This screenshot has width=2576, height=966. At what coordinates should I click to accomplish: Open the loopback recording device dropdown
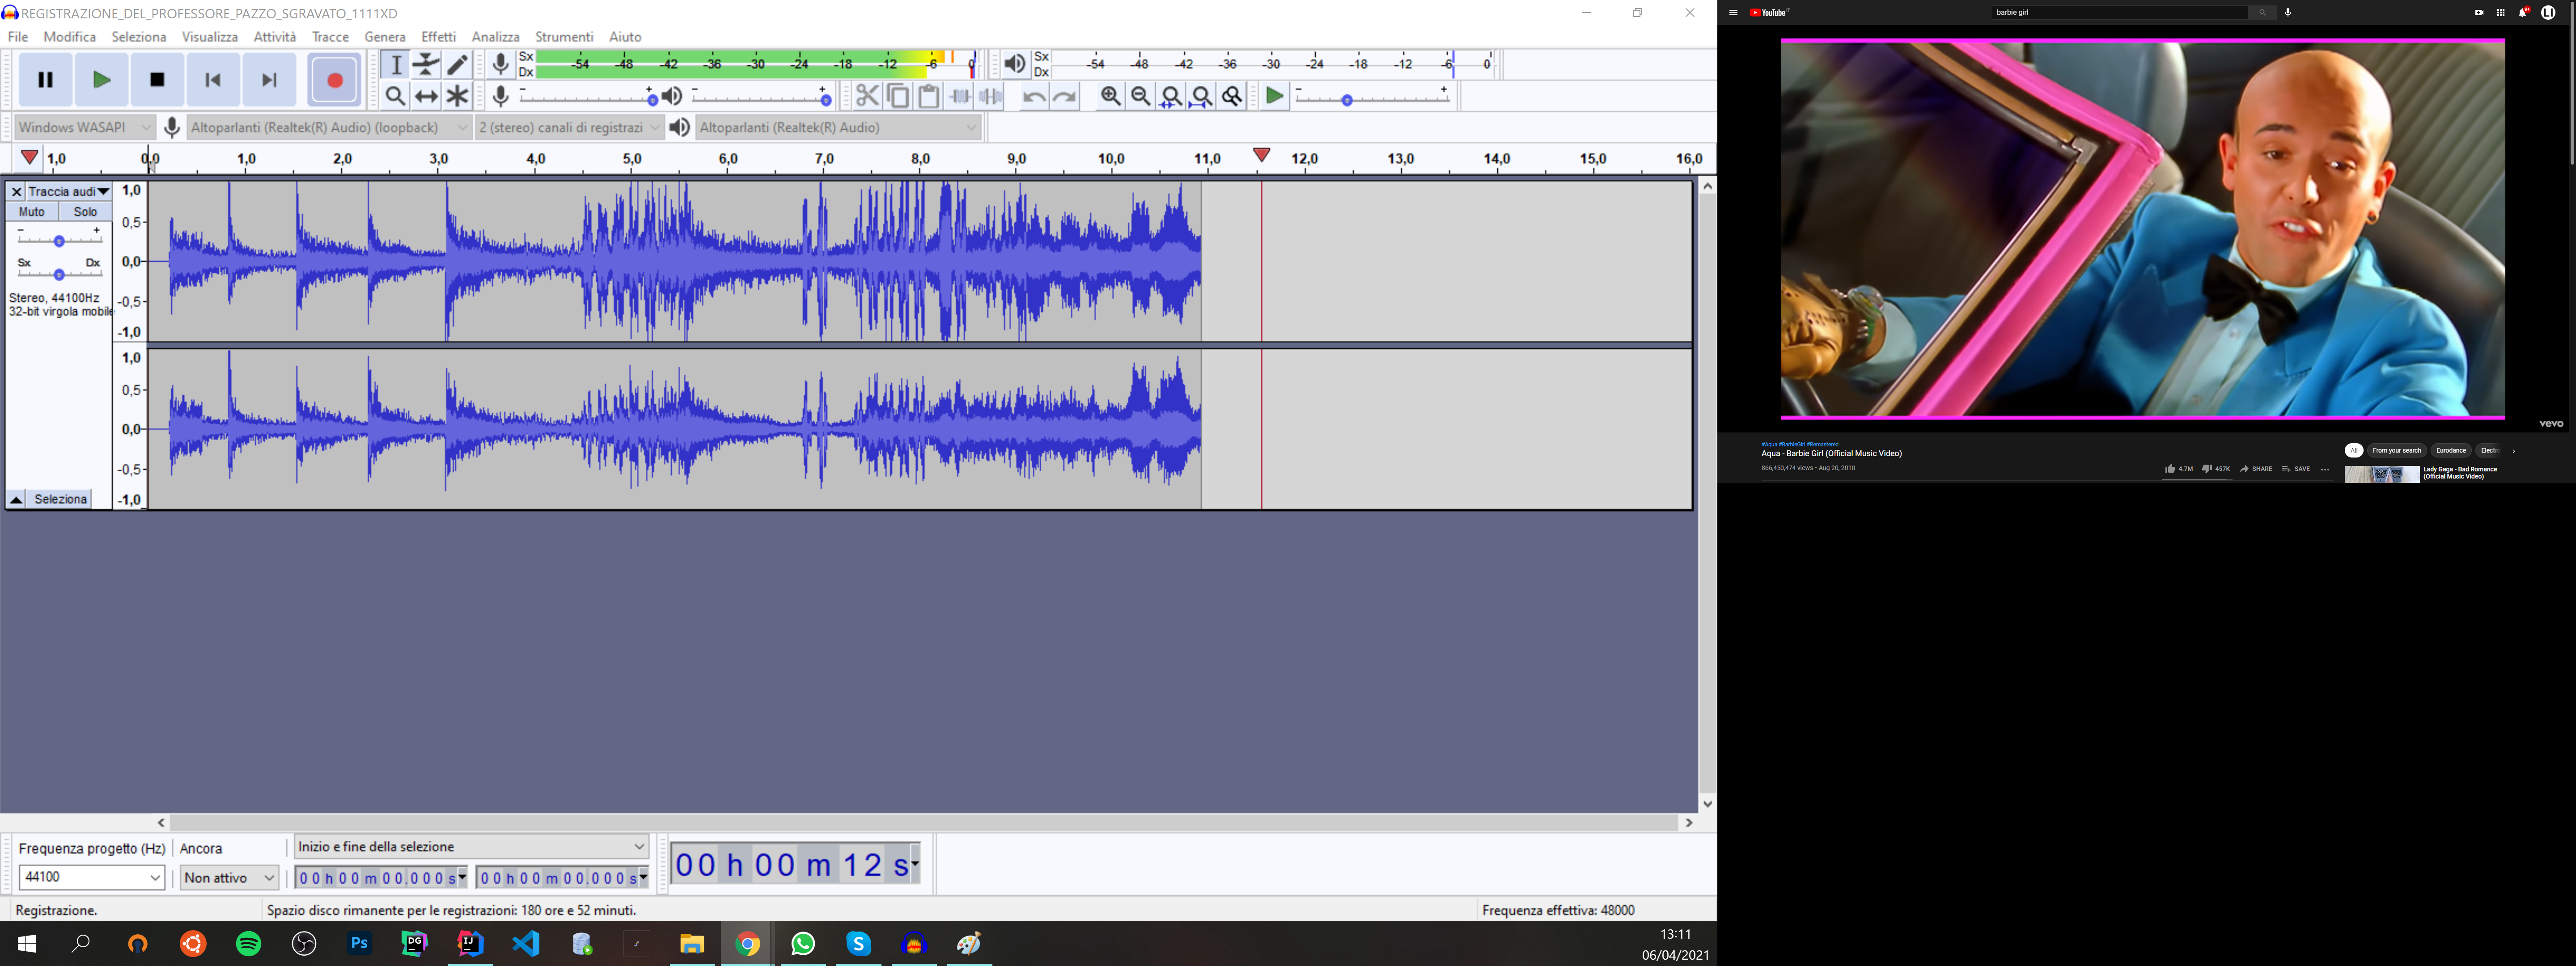[329, 127]
